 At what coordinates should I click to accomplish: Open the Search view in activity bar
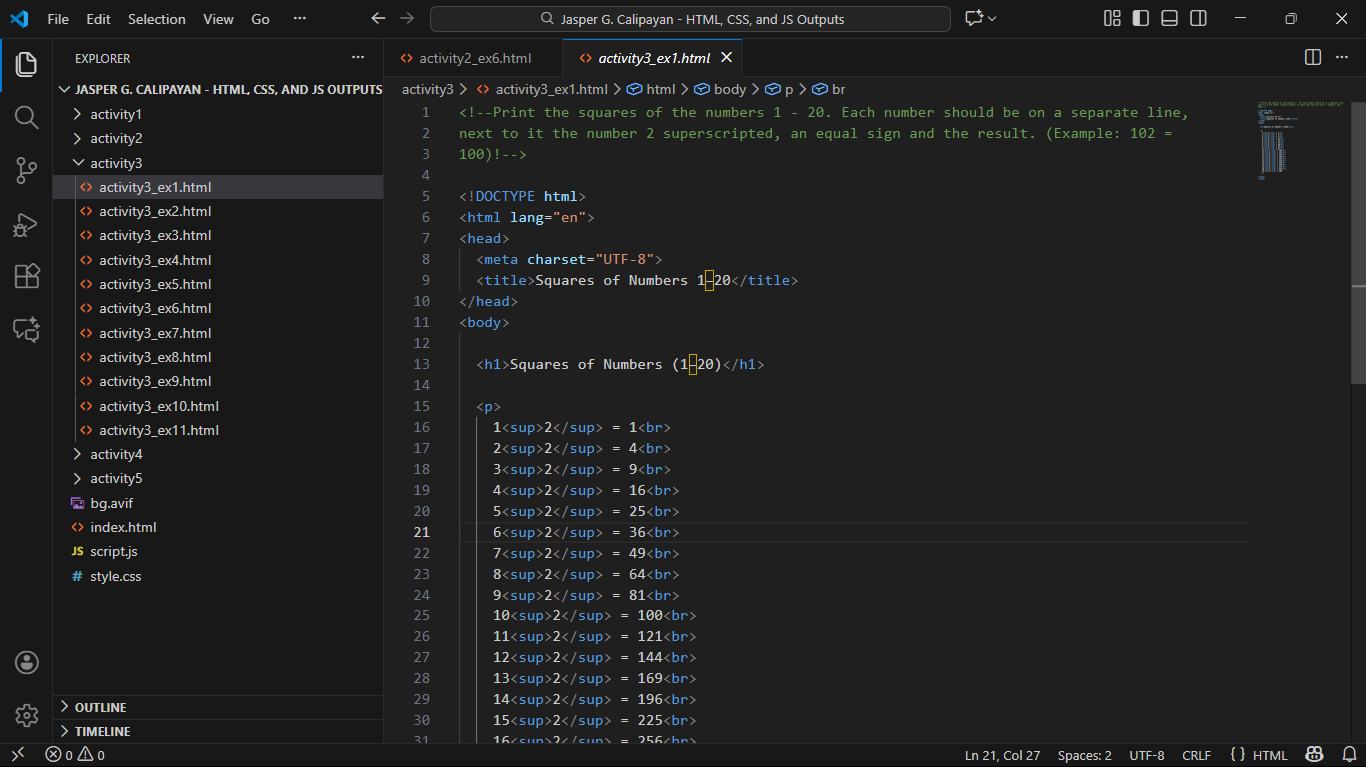click(26, 118)
